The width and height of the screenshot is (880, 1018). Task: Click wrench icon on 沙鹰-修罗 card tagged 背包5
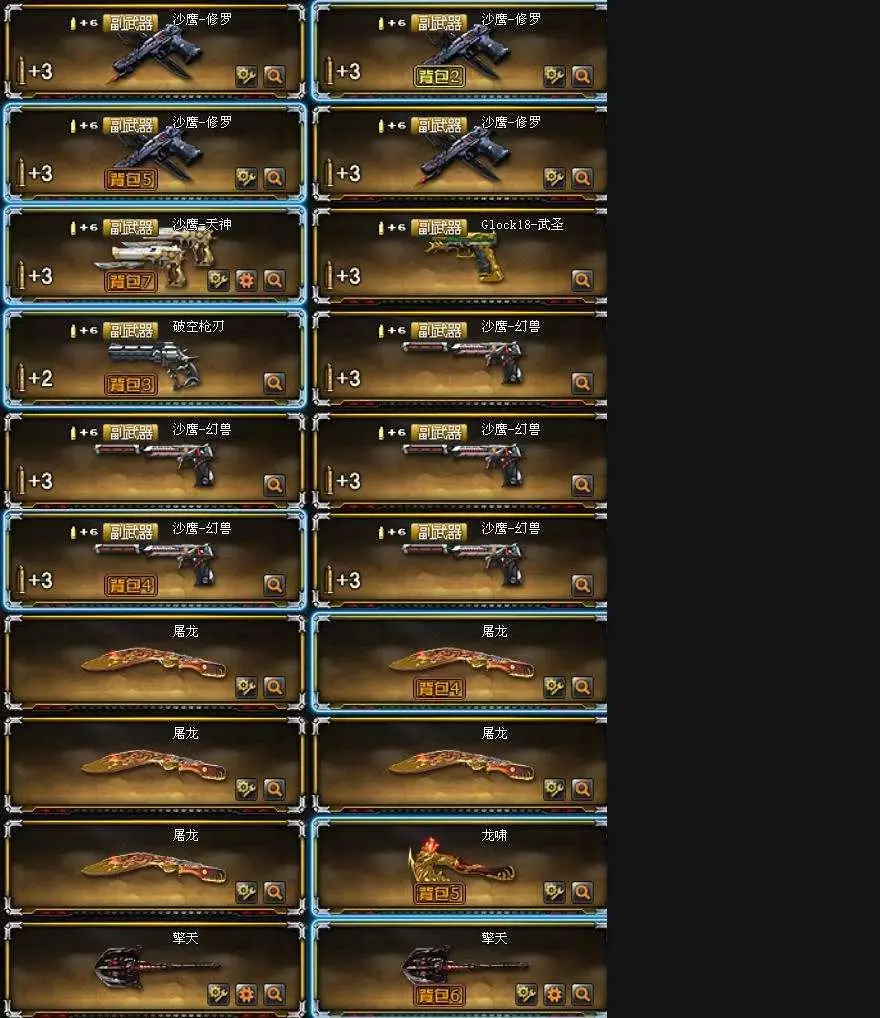[246, 178]
